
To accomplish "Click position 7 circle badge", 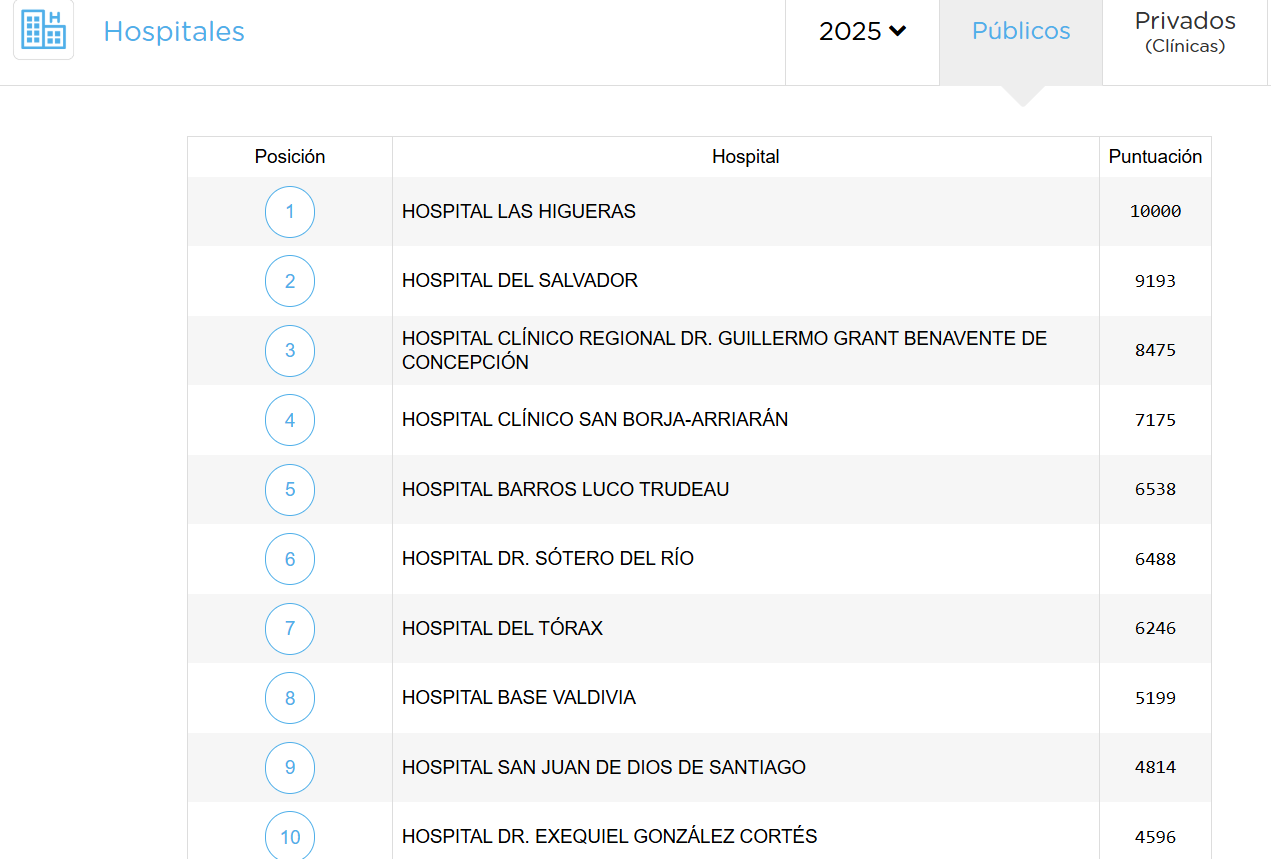I will pos(290,629).
